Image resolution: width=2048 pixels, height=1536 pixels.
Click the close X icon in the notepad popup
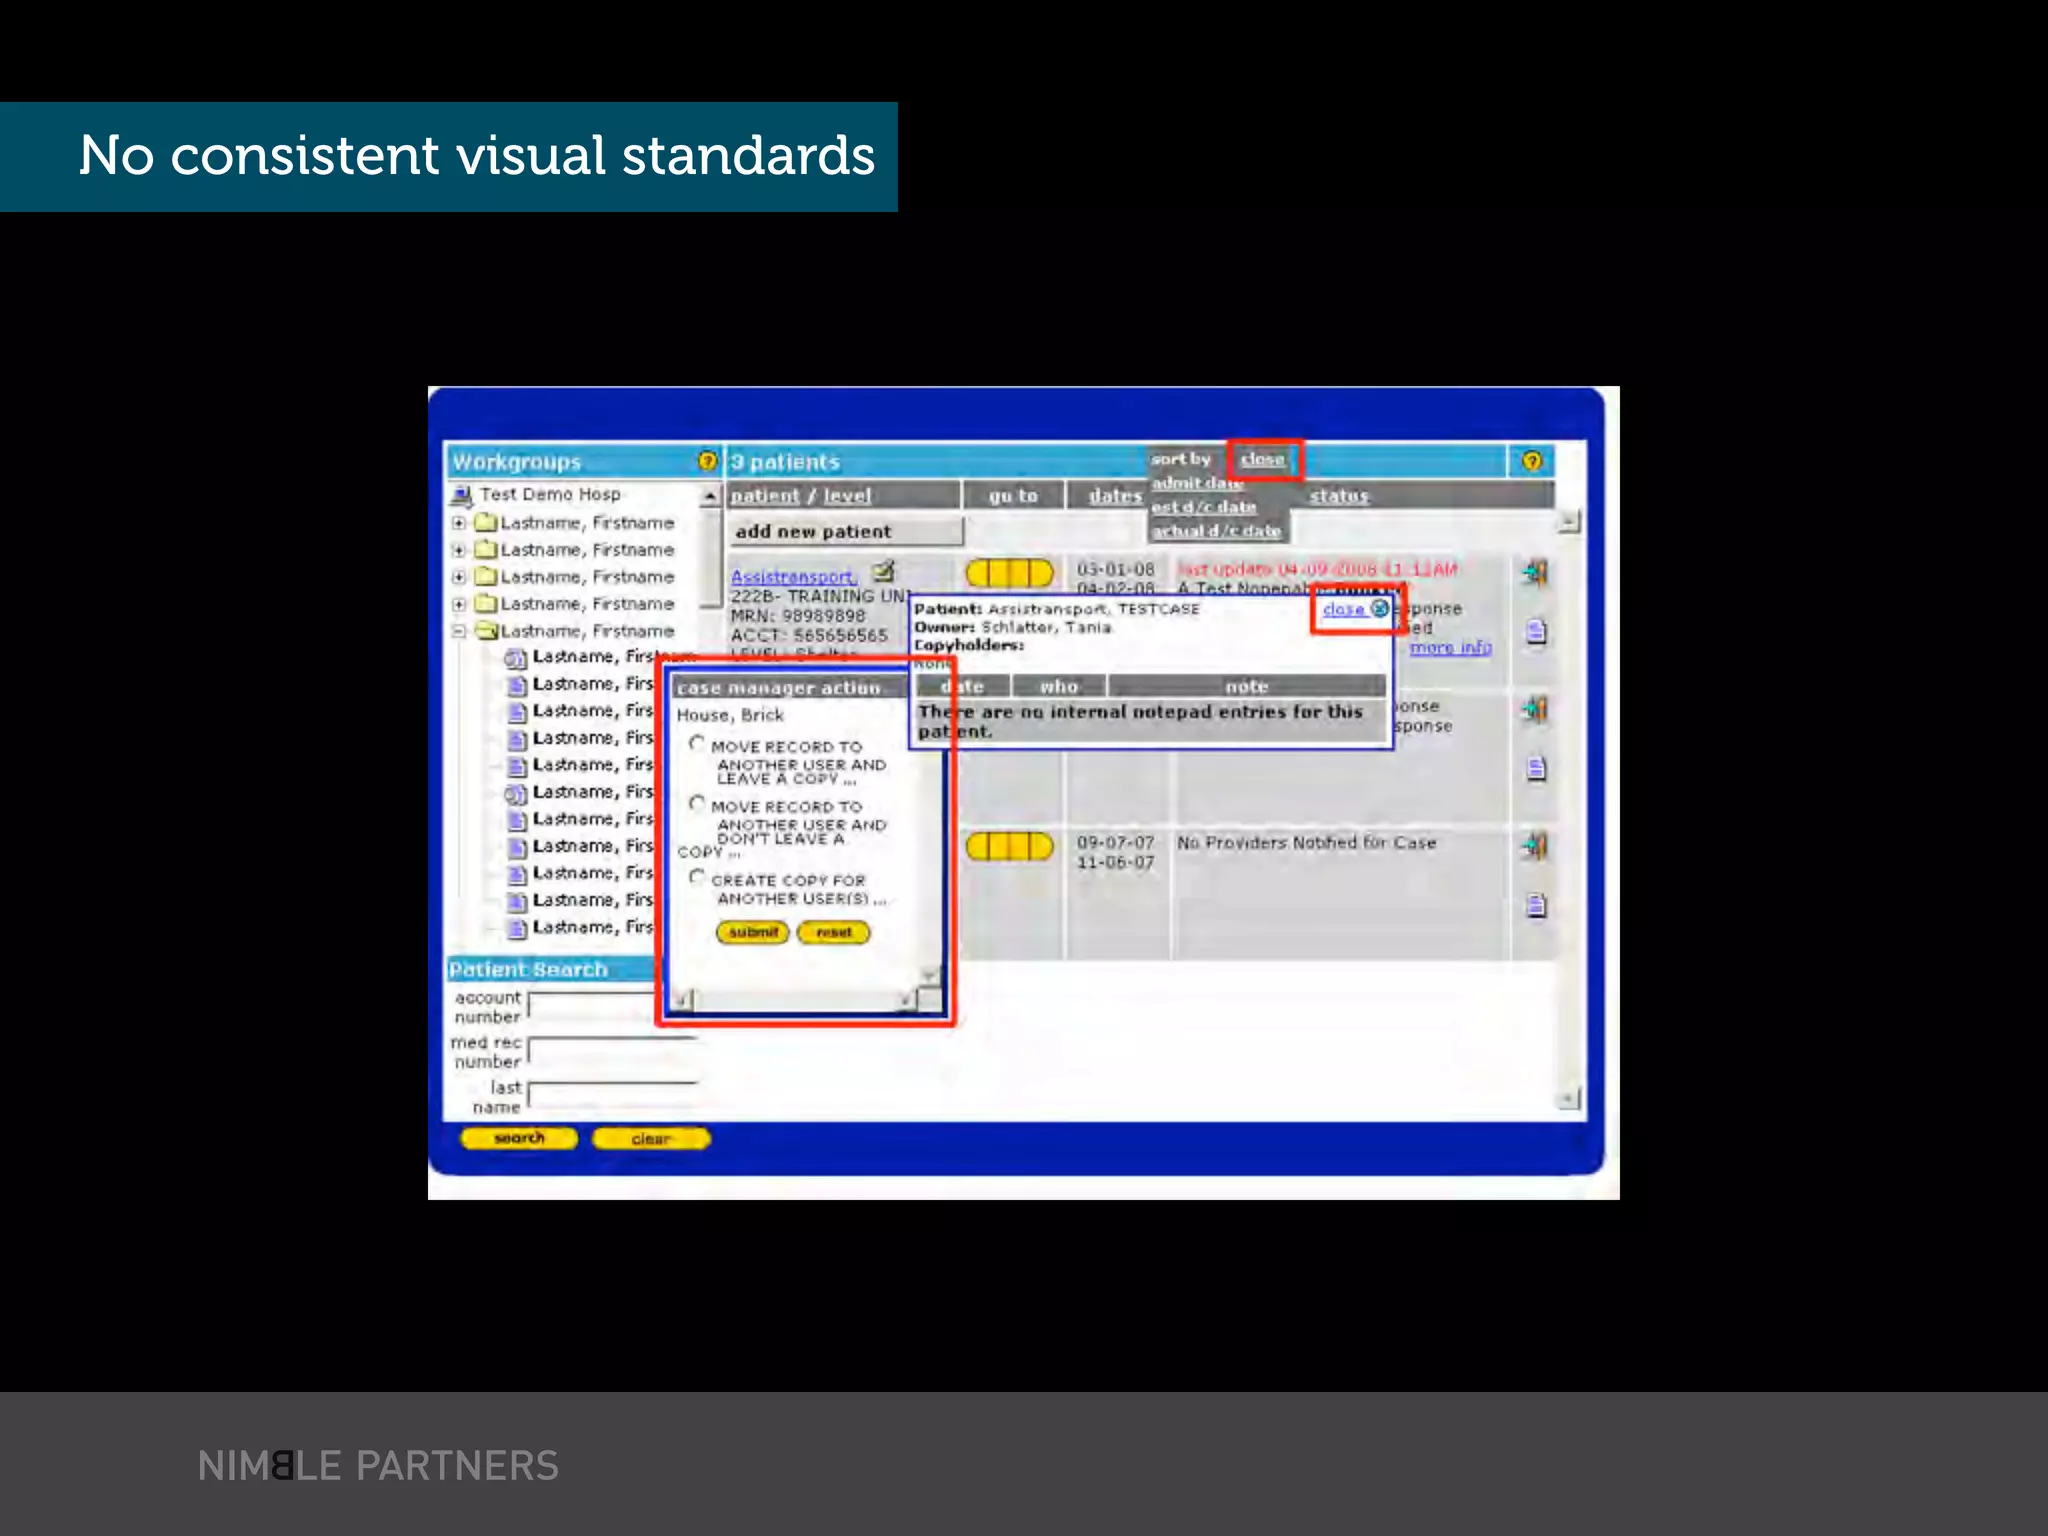[1379, 608]
